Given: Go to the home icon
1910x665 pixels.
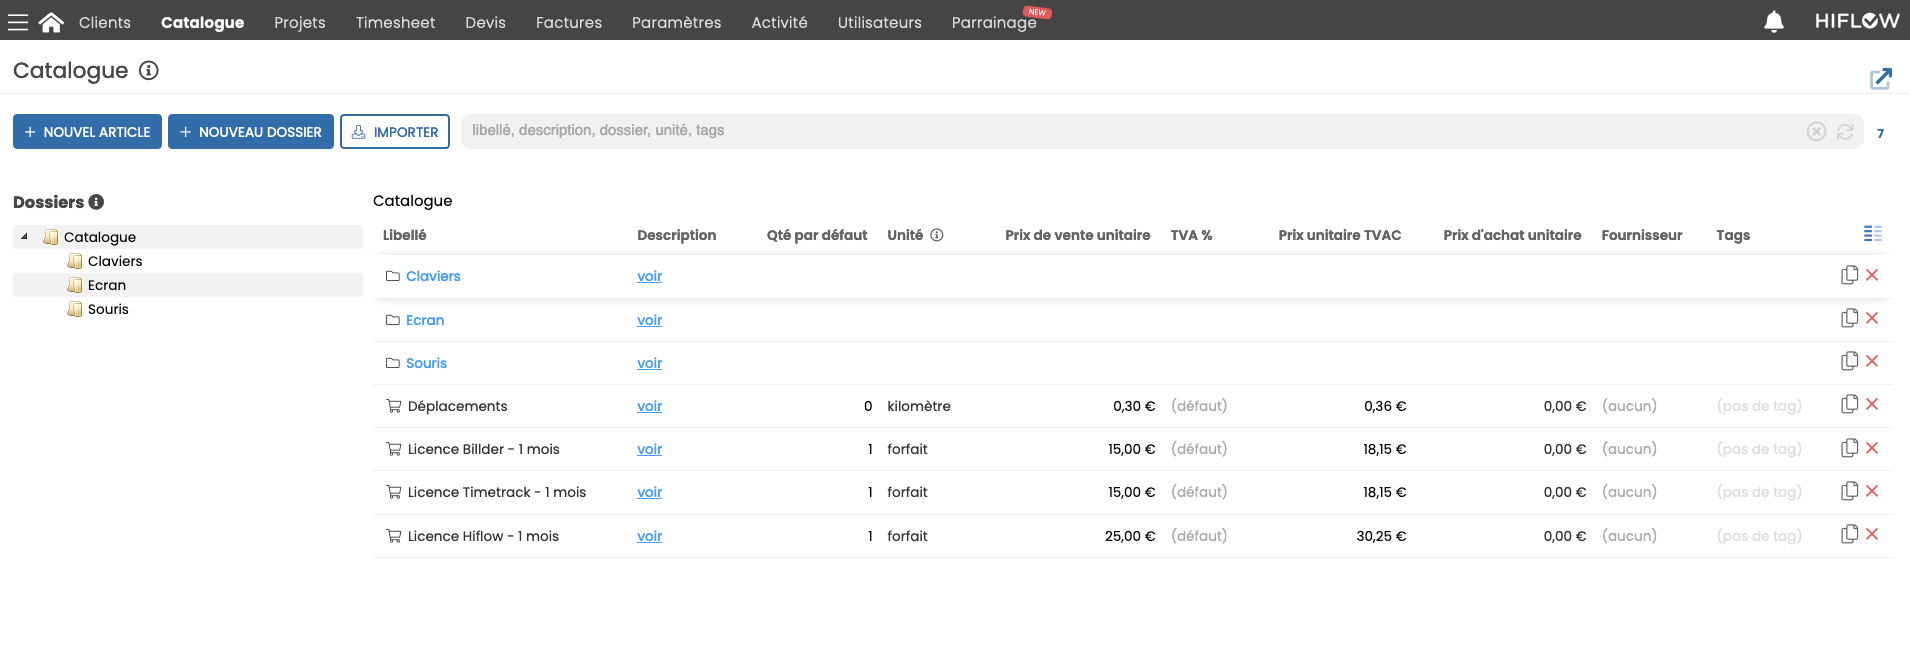Looking at the screenshot, I should click(x=51, y=22).
